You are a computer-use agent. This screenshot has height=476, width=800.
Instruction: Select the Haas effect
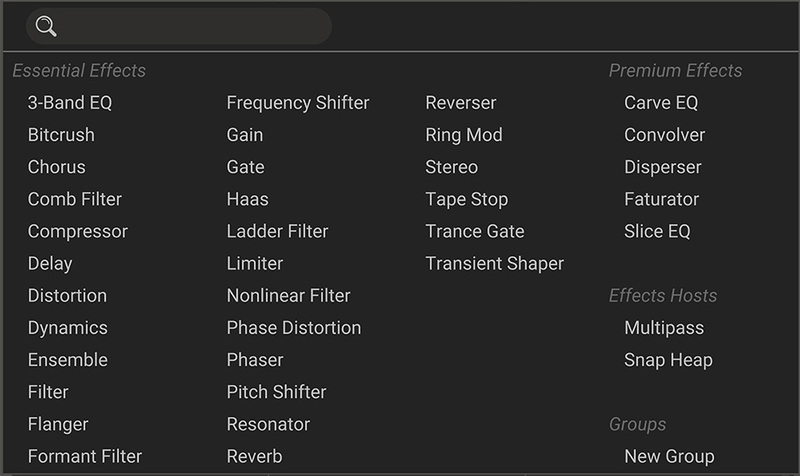point(248,199)
